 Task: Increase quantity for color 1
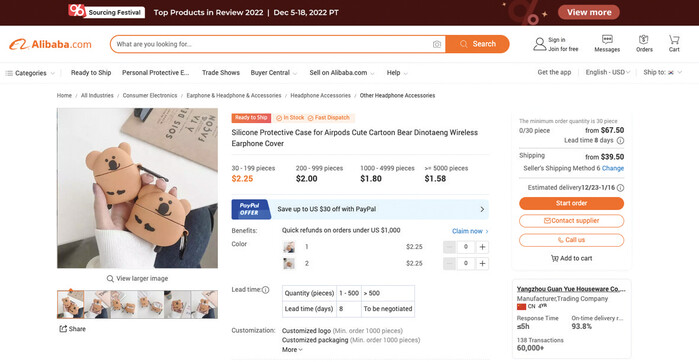pos(482,247)
